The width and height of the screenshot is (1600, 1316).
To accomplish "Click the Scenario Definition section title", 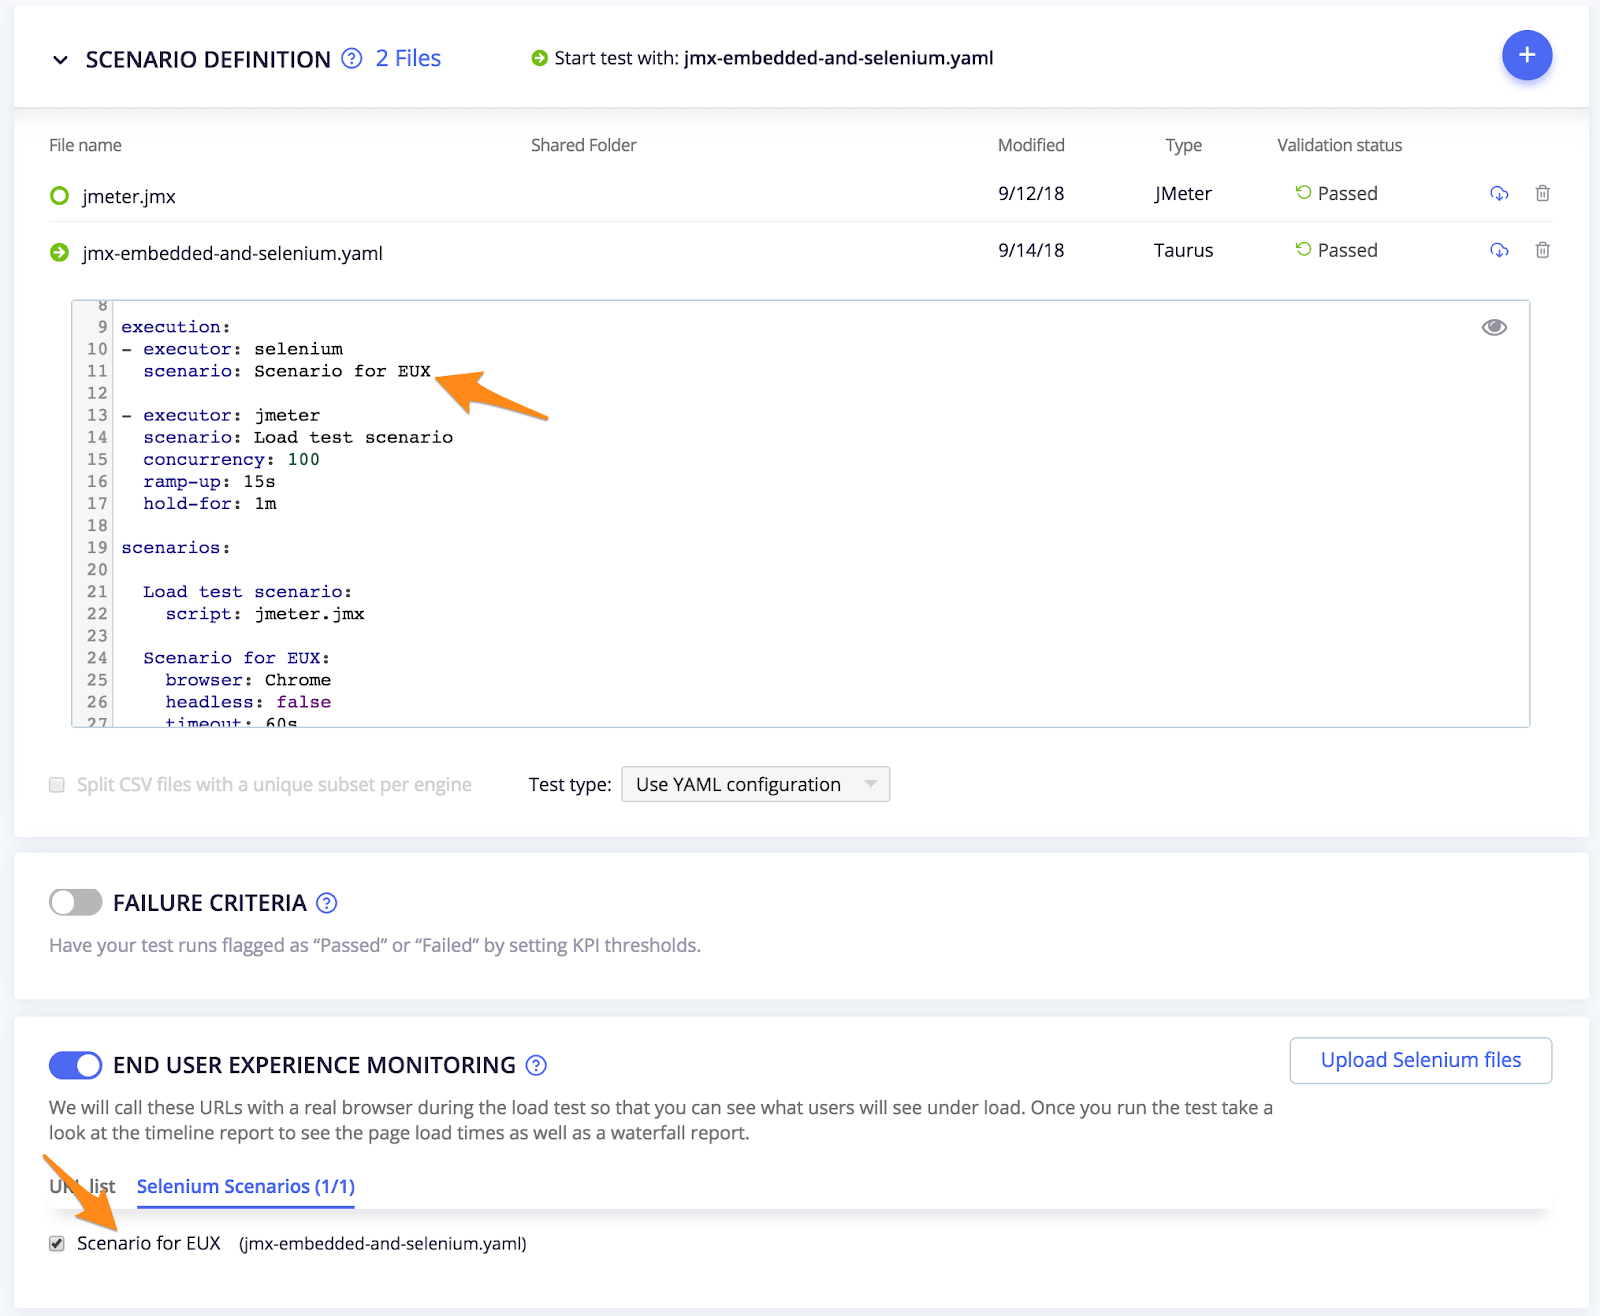I will [208, 59].
